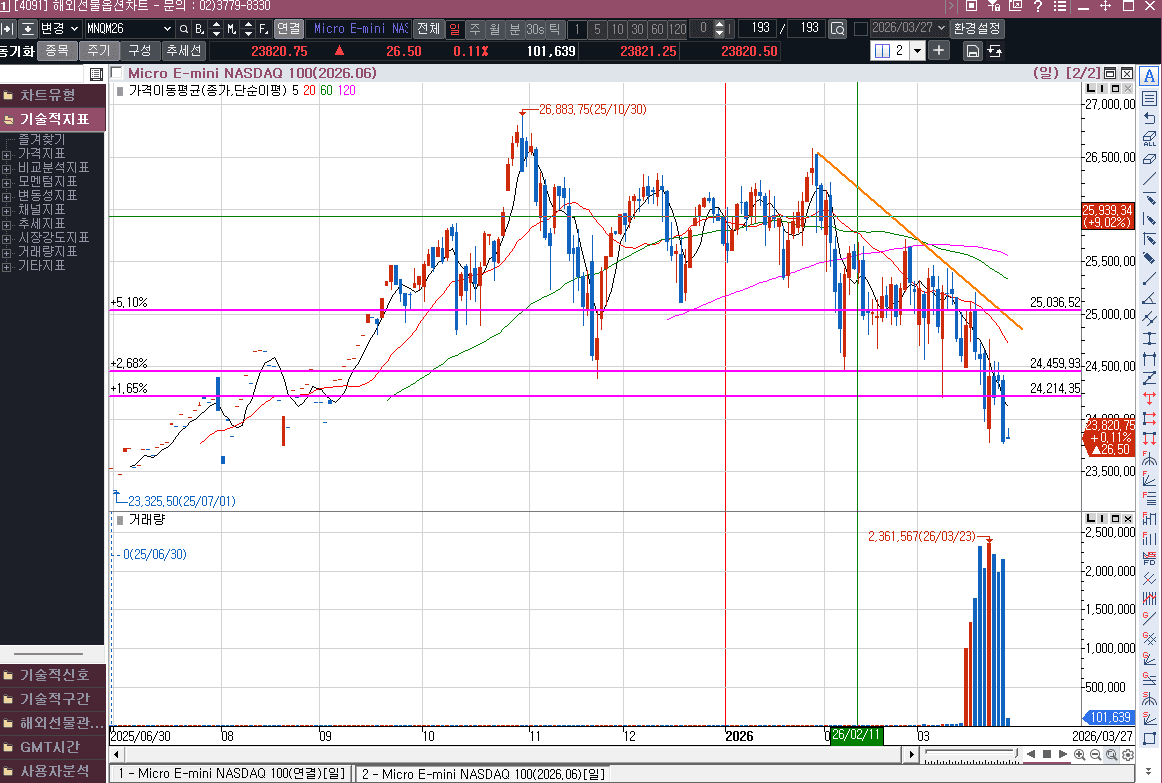Click the add chart plus button
The image size is (1162, 783).
point(938,51)
